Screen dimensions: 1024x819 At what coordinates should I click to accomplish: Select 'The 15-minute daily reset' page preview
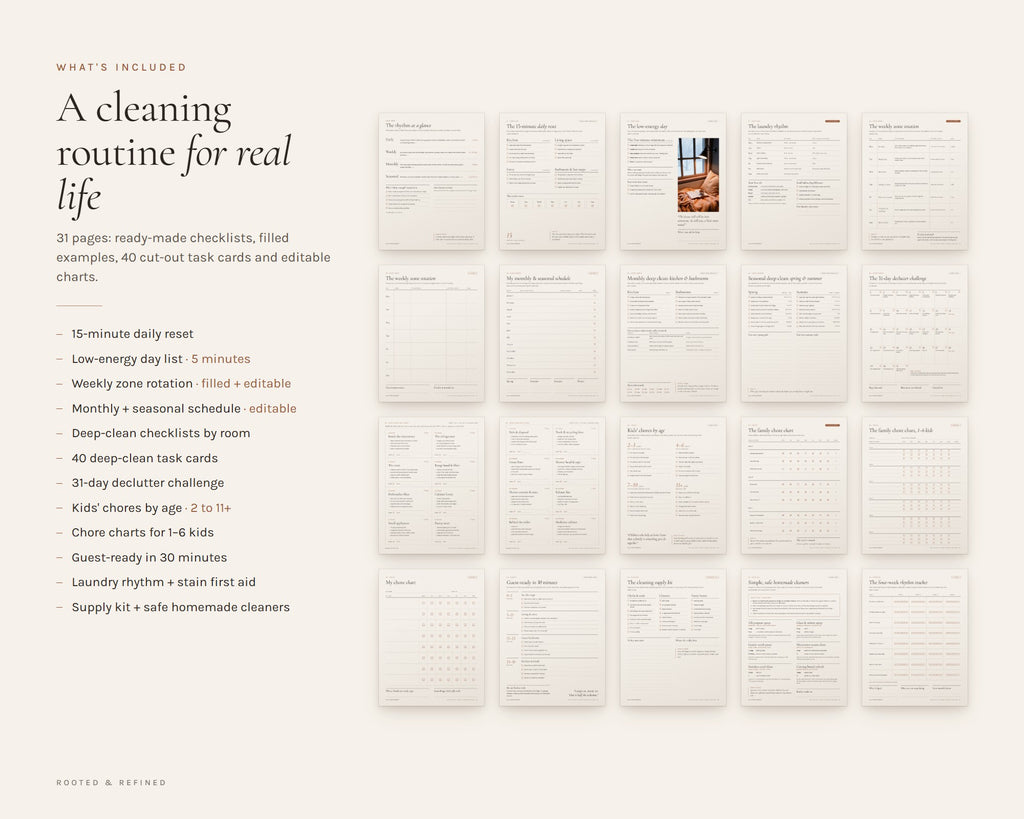click(552, 181)
